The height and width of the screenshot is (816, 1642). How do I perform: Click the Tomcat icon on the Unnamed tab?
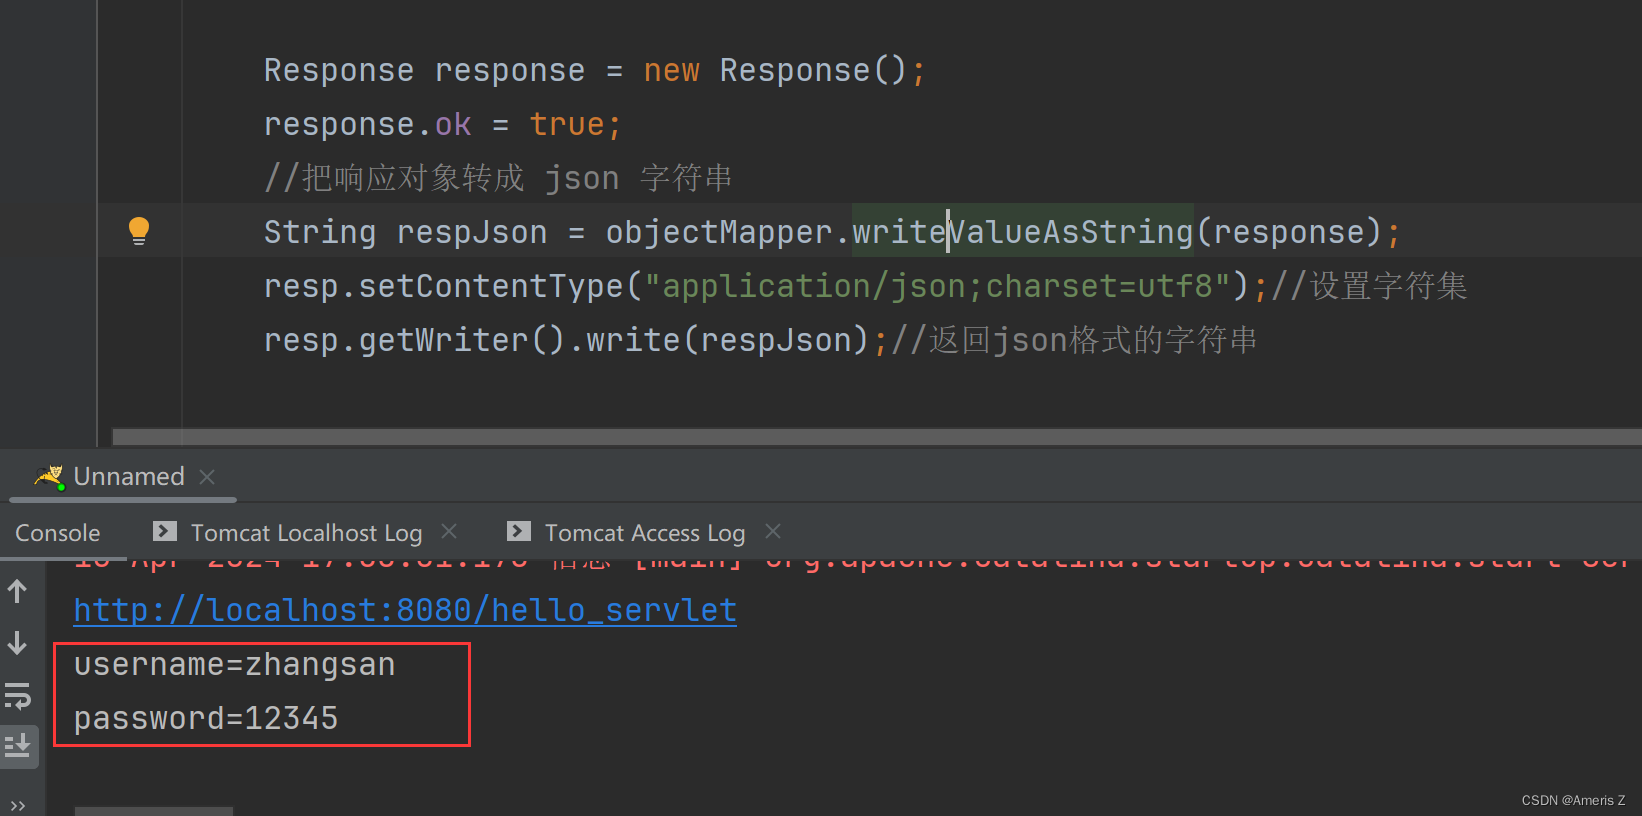(47, 477)
